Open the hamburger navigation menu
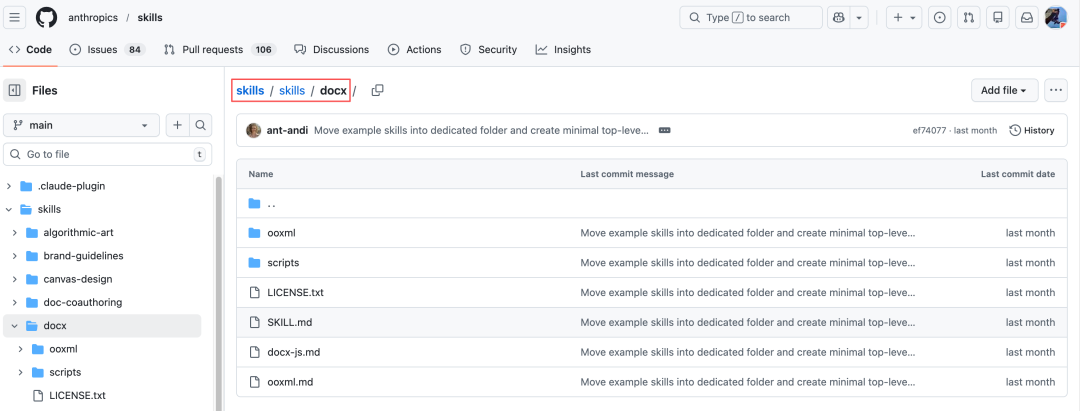This screenshot has width=1080, height=411. (15, 17)
